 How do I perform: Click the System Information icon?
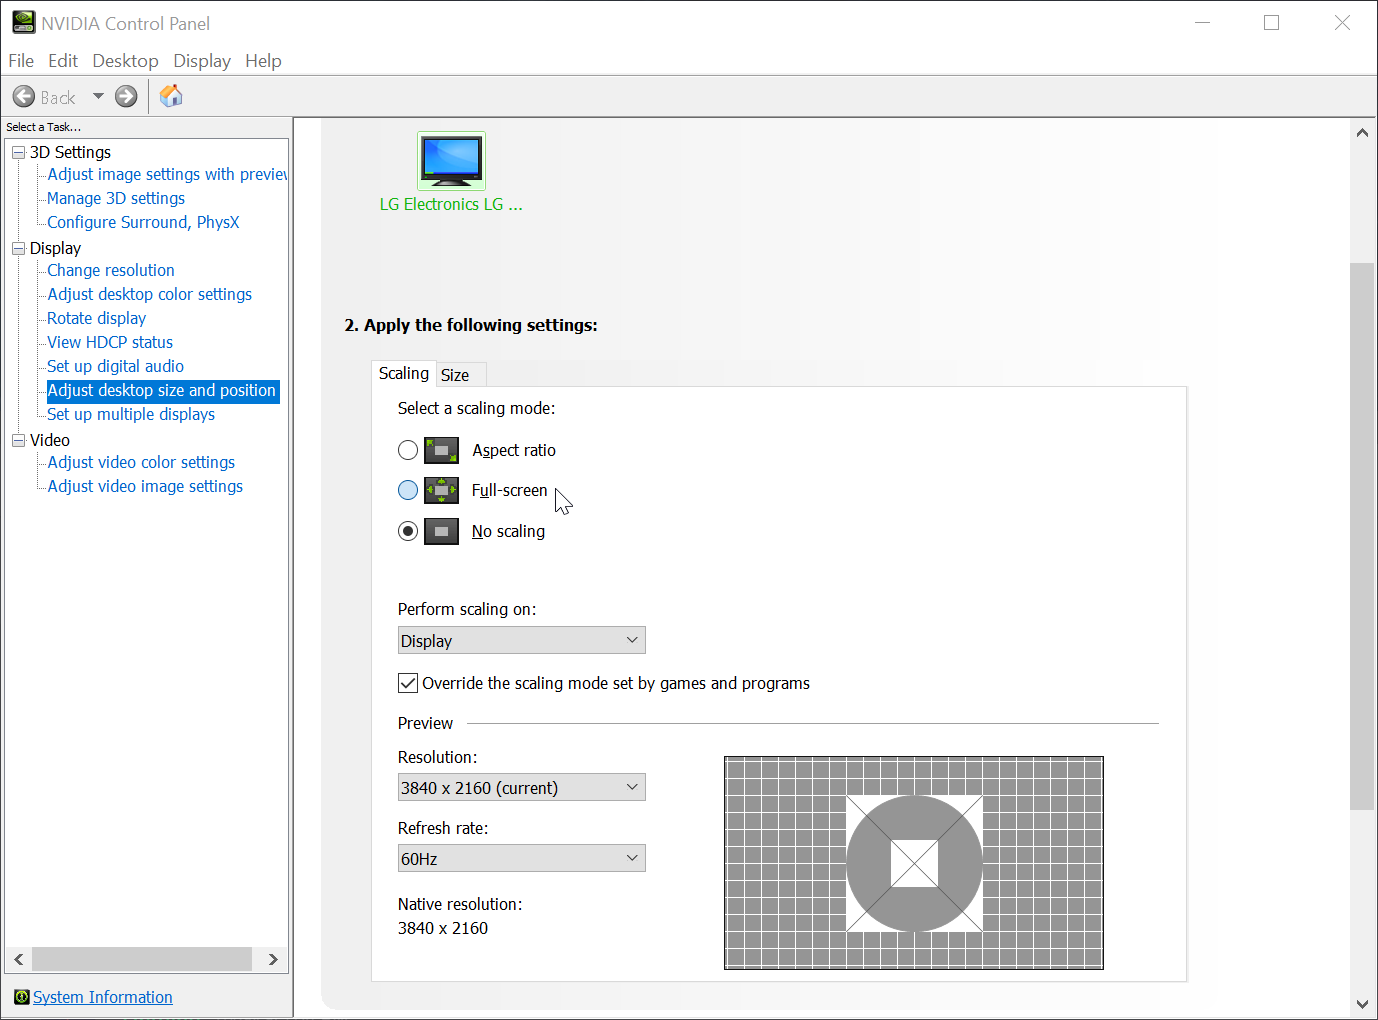coord(21,997)
